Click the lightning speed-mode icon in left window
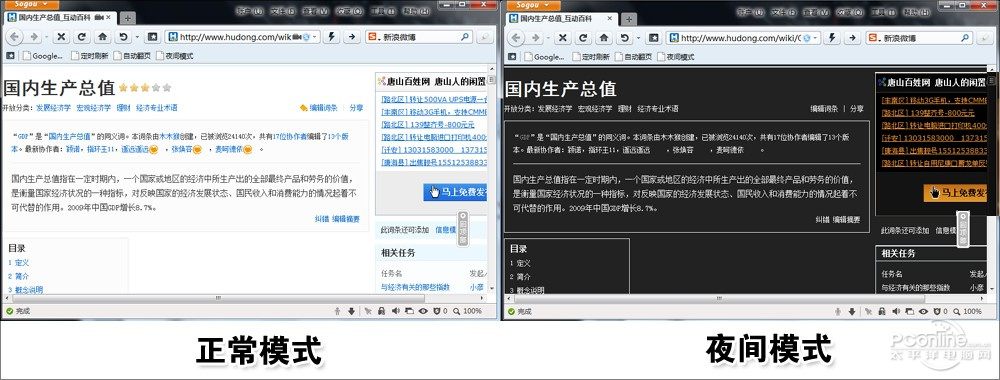The image size is (1000, 380). [x=331, y=37]
